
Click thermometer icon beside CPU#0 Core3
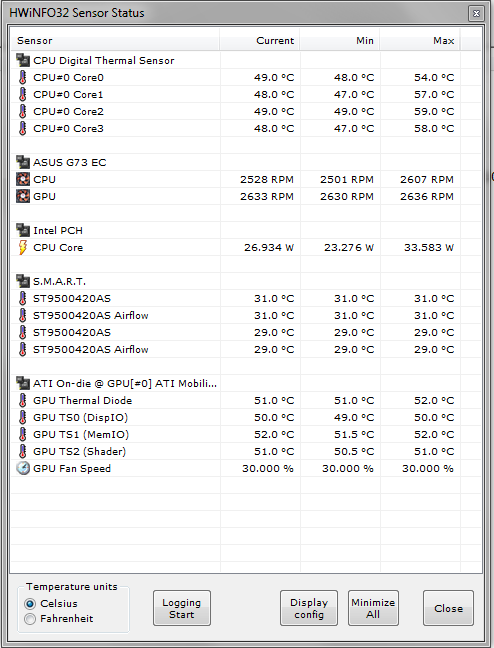click(x=23, y=128)
